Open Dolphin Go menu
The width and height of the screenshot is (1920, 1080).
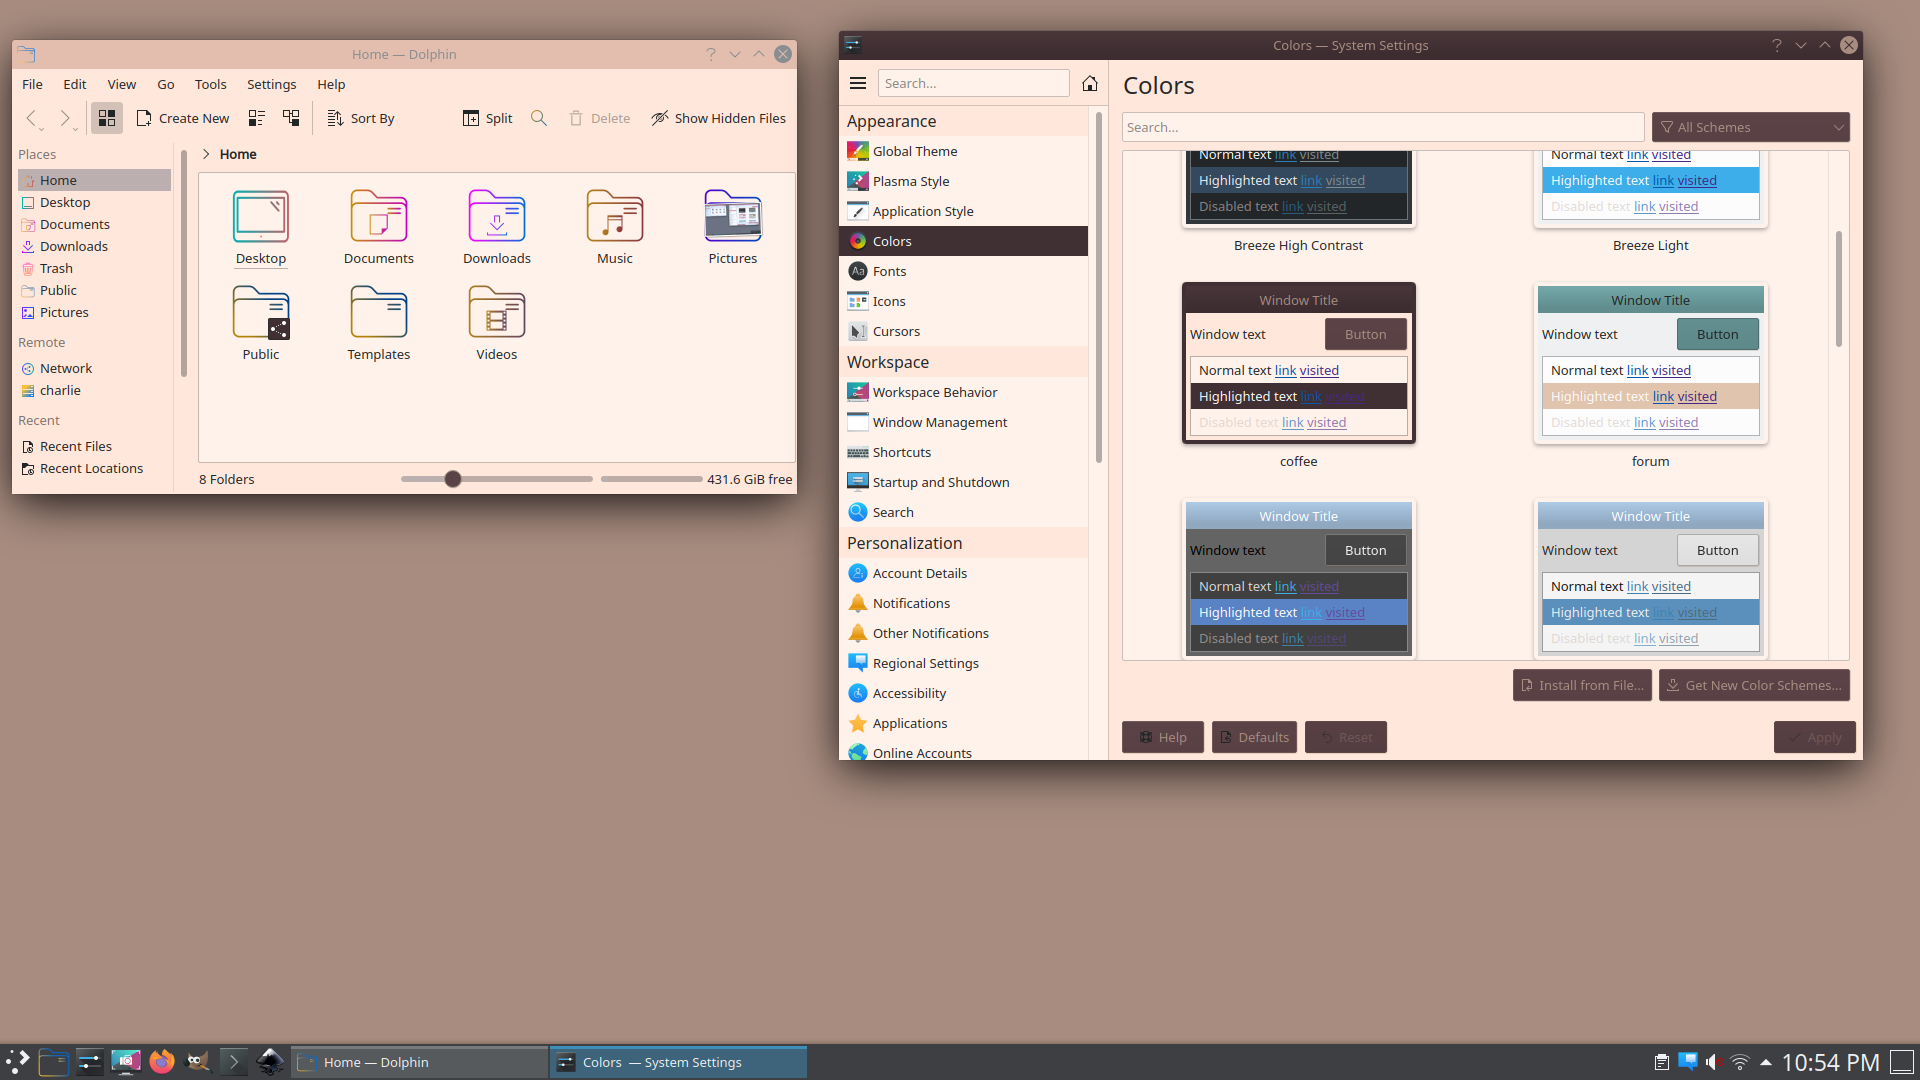[x=166, y=84]
